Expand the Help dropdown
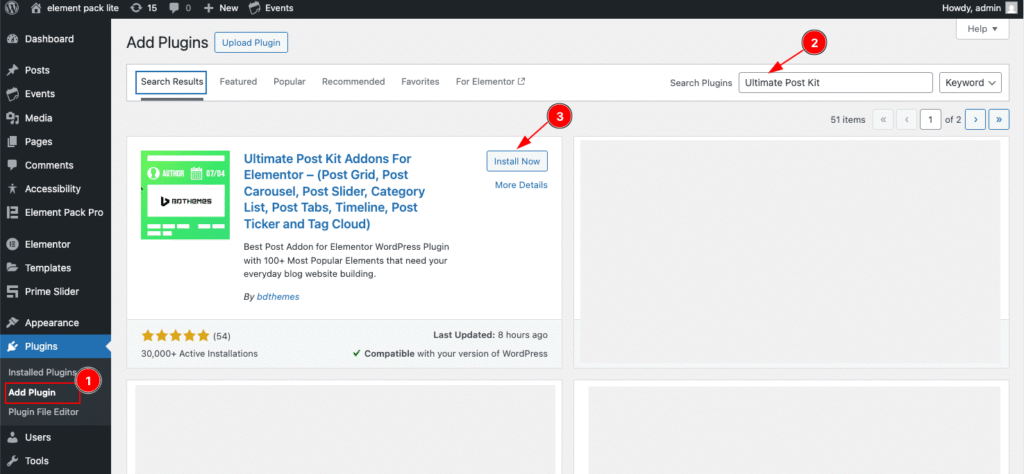Image resolution: width=1024 pixels, height=474 pixels. [x=983, y=30]
